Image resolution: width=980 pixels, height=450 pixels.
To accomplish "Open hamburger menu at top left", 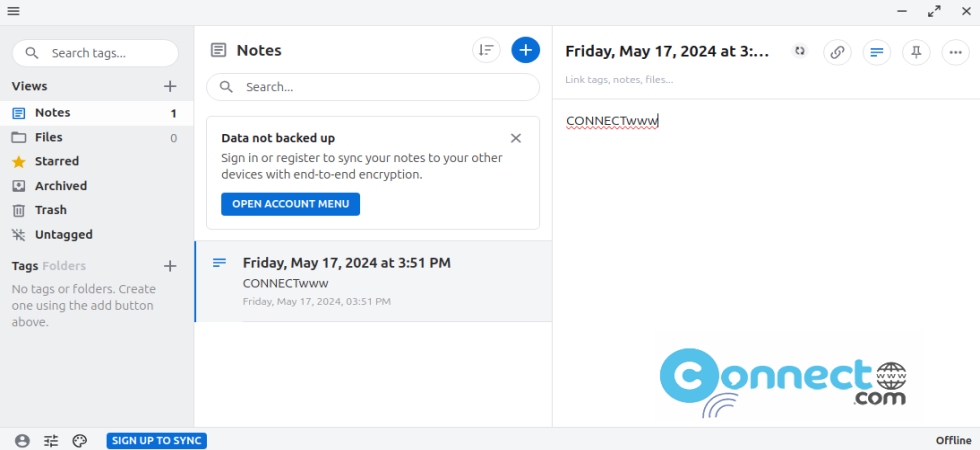I will (x=13, y=11).
